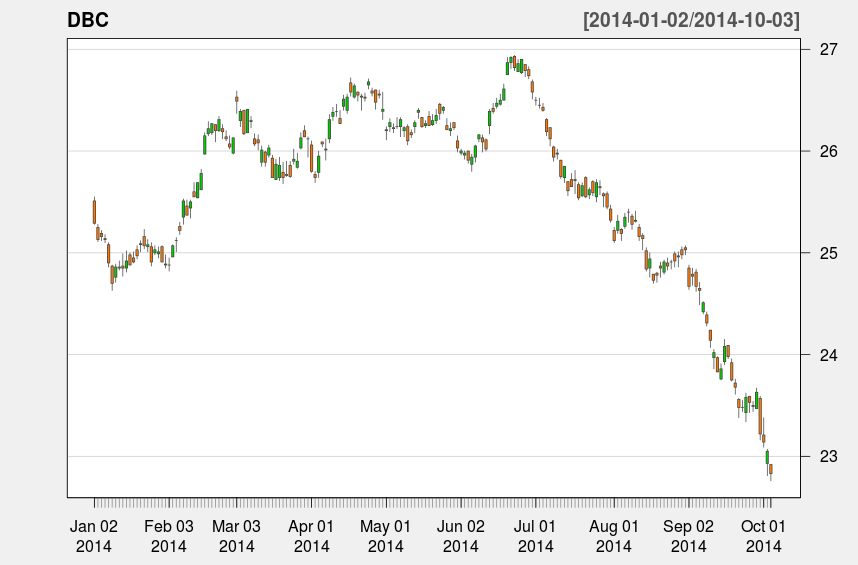Click the 27 price axis label
Image resolution: width=858 pixels, height=565 pixels.
tap(828, 49)
